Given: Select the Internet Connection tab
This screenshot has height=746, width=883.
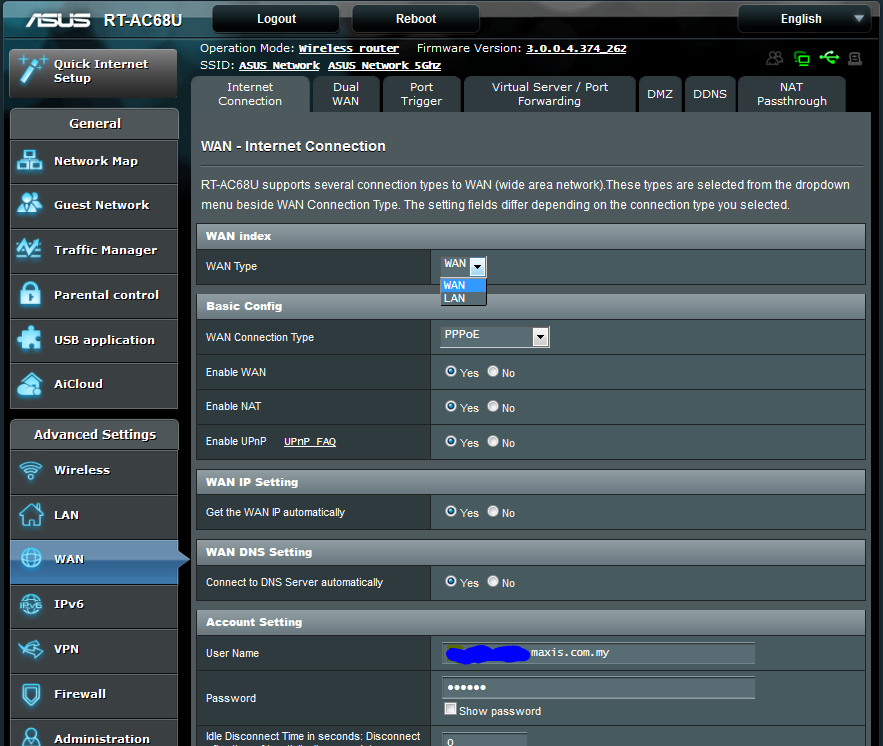Looking at the screenshot, I should tap(250, 94).
